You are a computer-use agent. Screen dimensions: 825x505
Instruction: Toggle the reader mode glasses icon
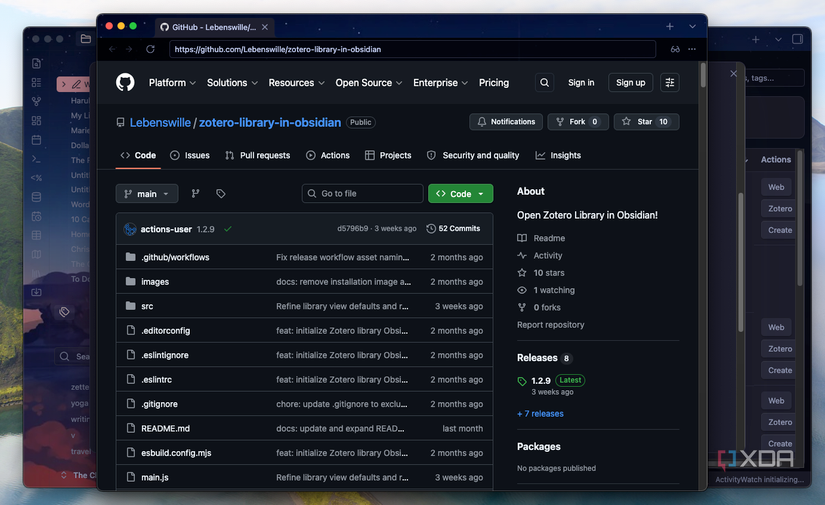[x=675, y=49]
